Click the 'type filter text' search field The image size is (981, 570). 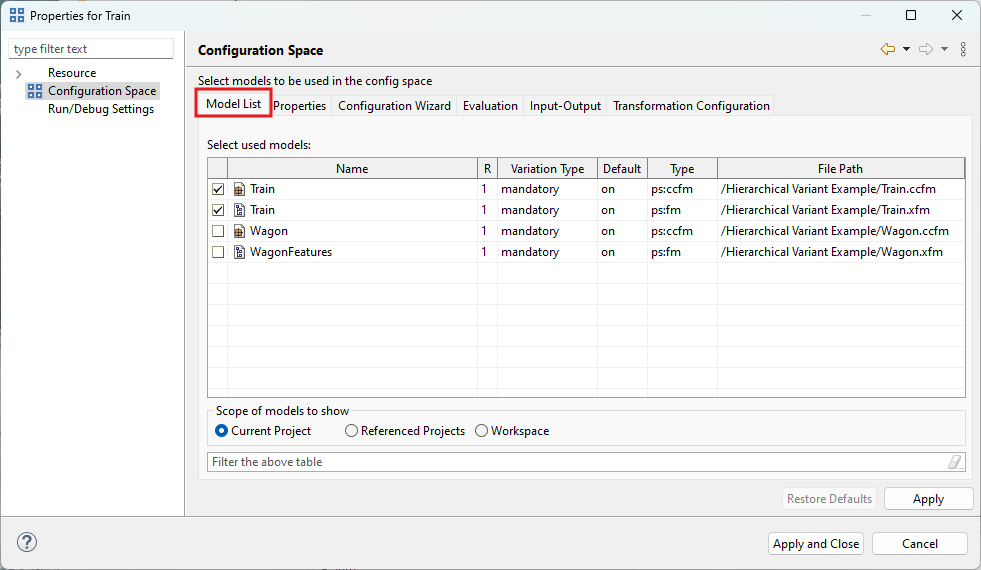(x=91, y=49)
